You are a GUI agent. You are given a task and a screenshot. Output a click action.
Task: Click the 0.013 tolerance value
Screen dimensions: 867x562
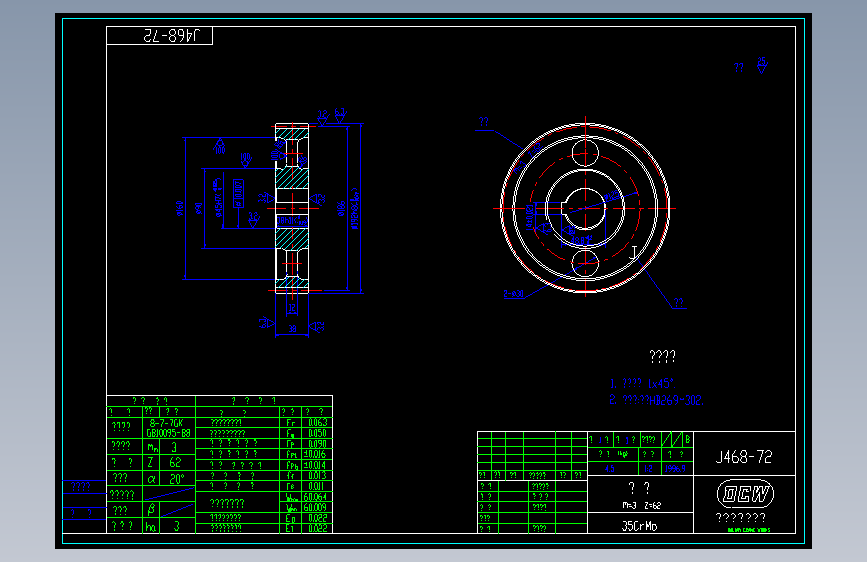317,476
